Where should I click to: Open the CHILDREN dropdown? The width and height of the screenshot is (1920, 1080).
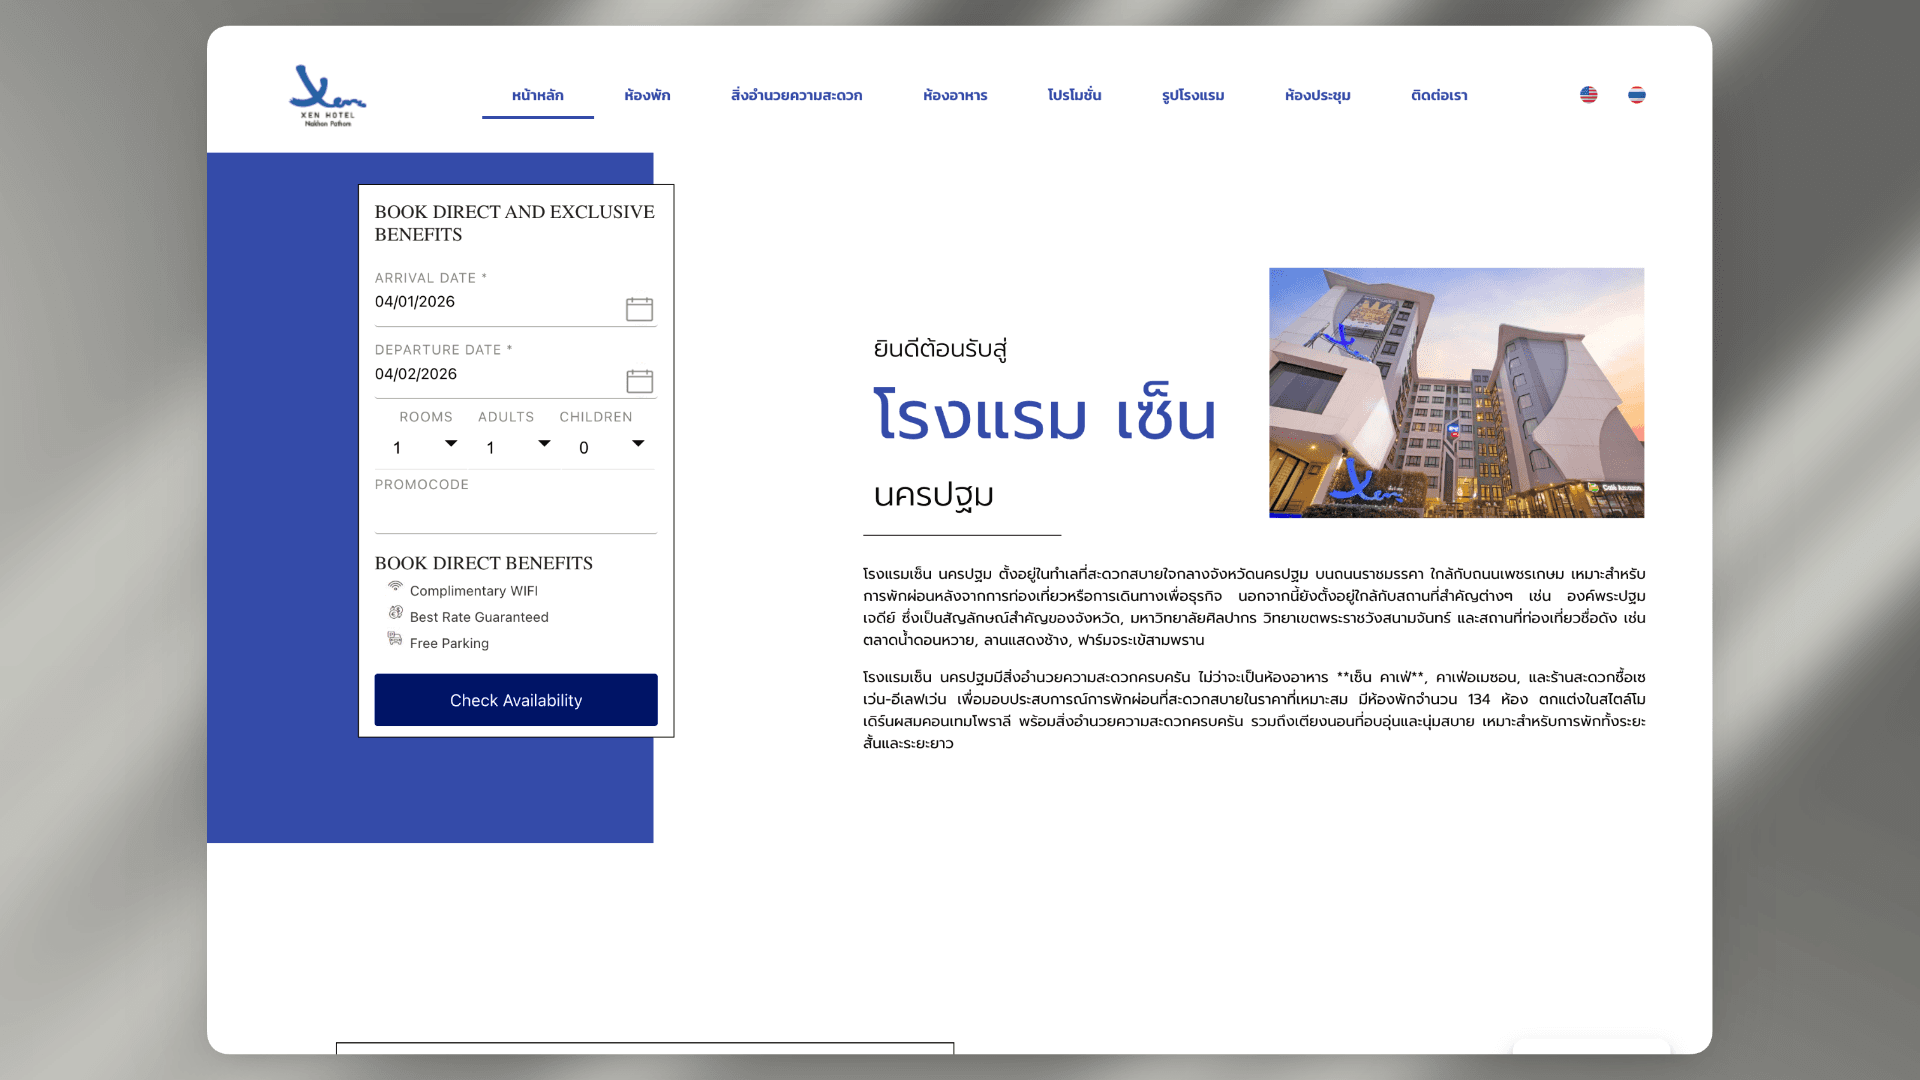637,446
